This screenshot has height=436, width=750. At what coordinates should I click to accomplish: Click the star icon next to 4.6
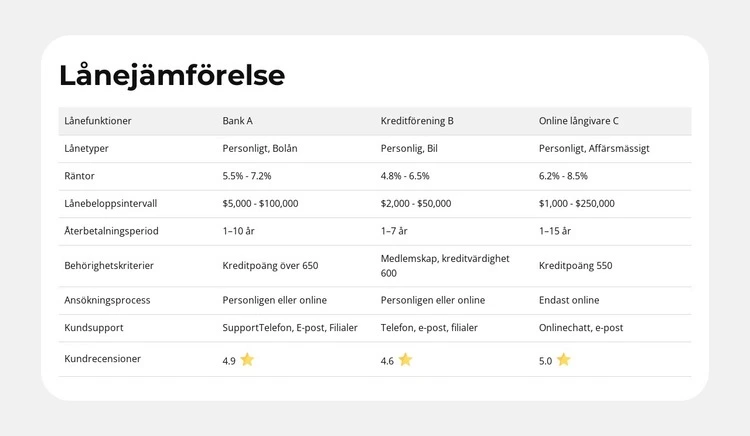point(405,360)
